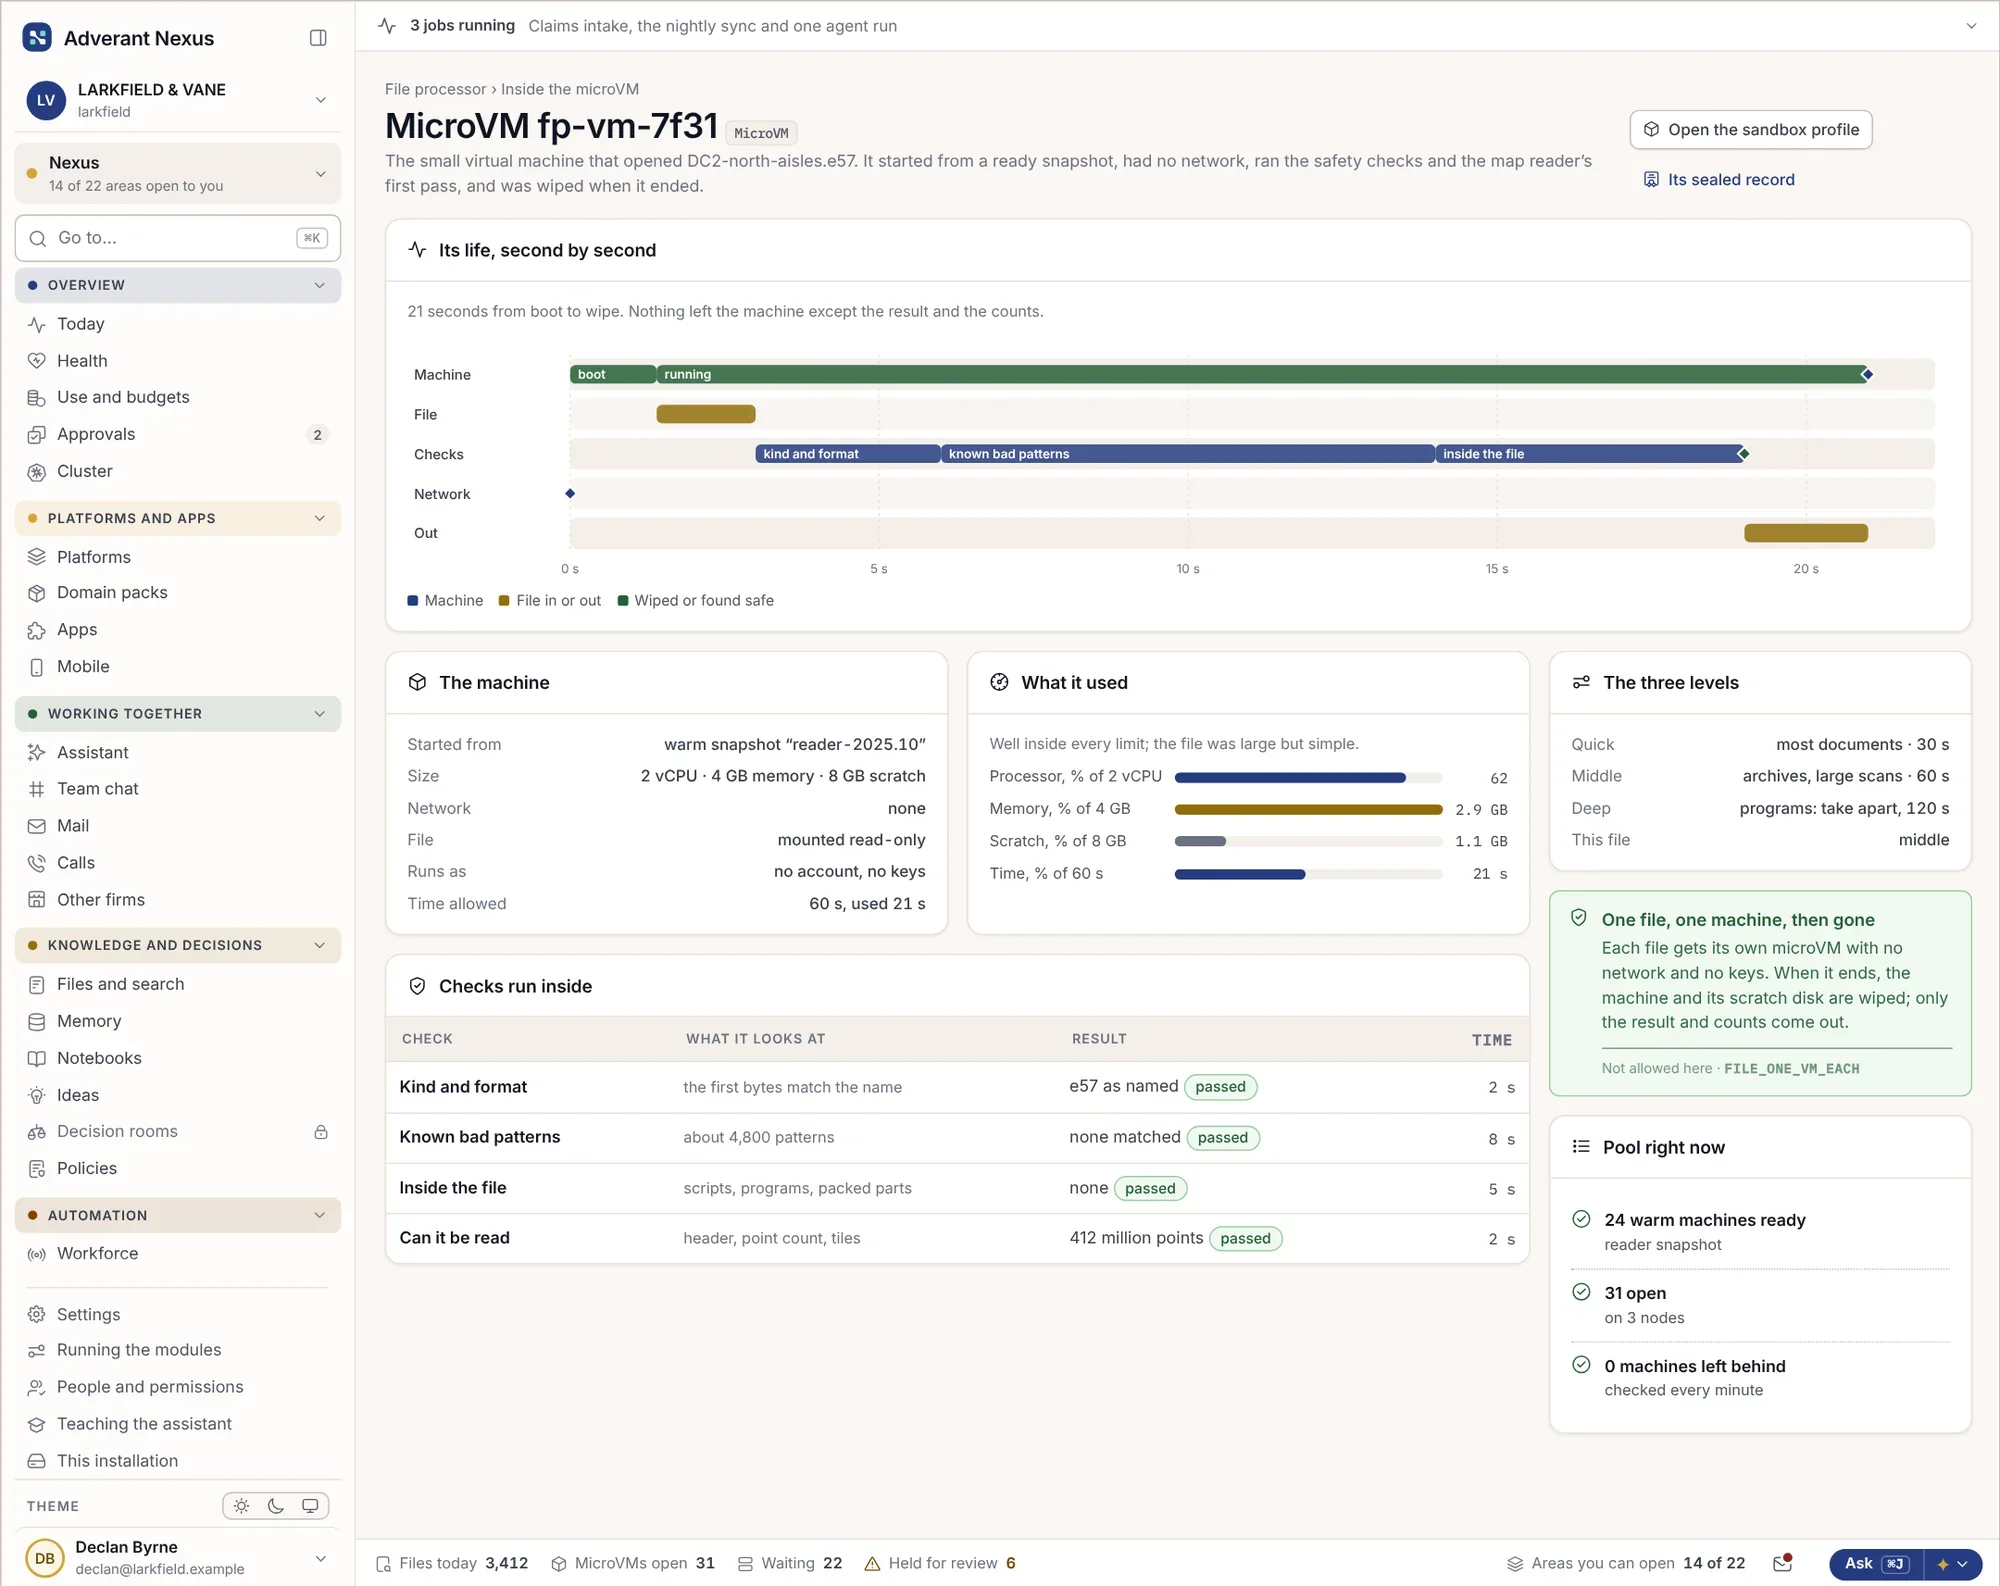
Task: Click the Adverant Nexus logo icon
Action: [x=37, y=38]
